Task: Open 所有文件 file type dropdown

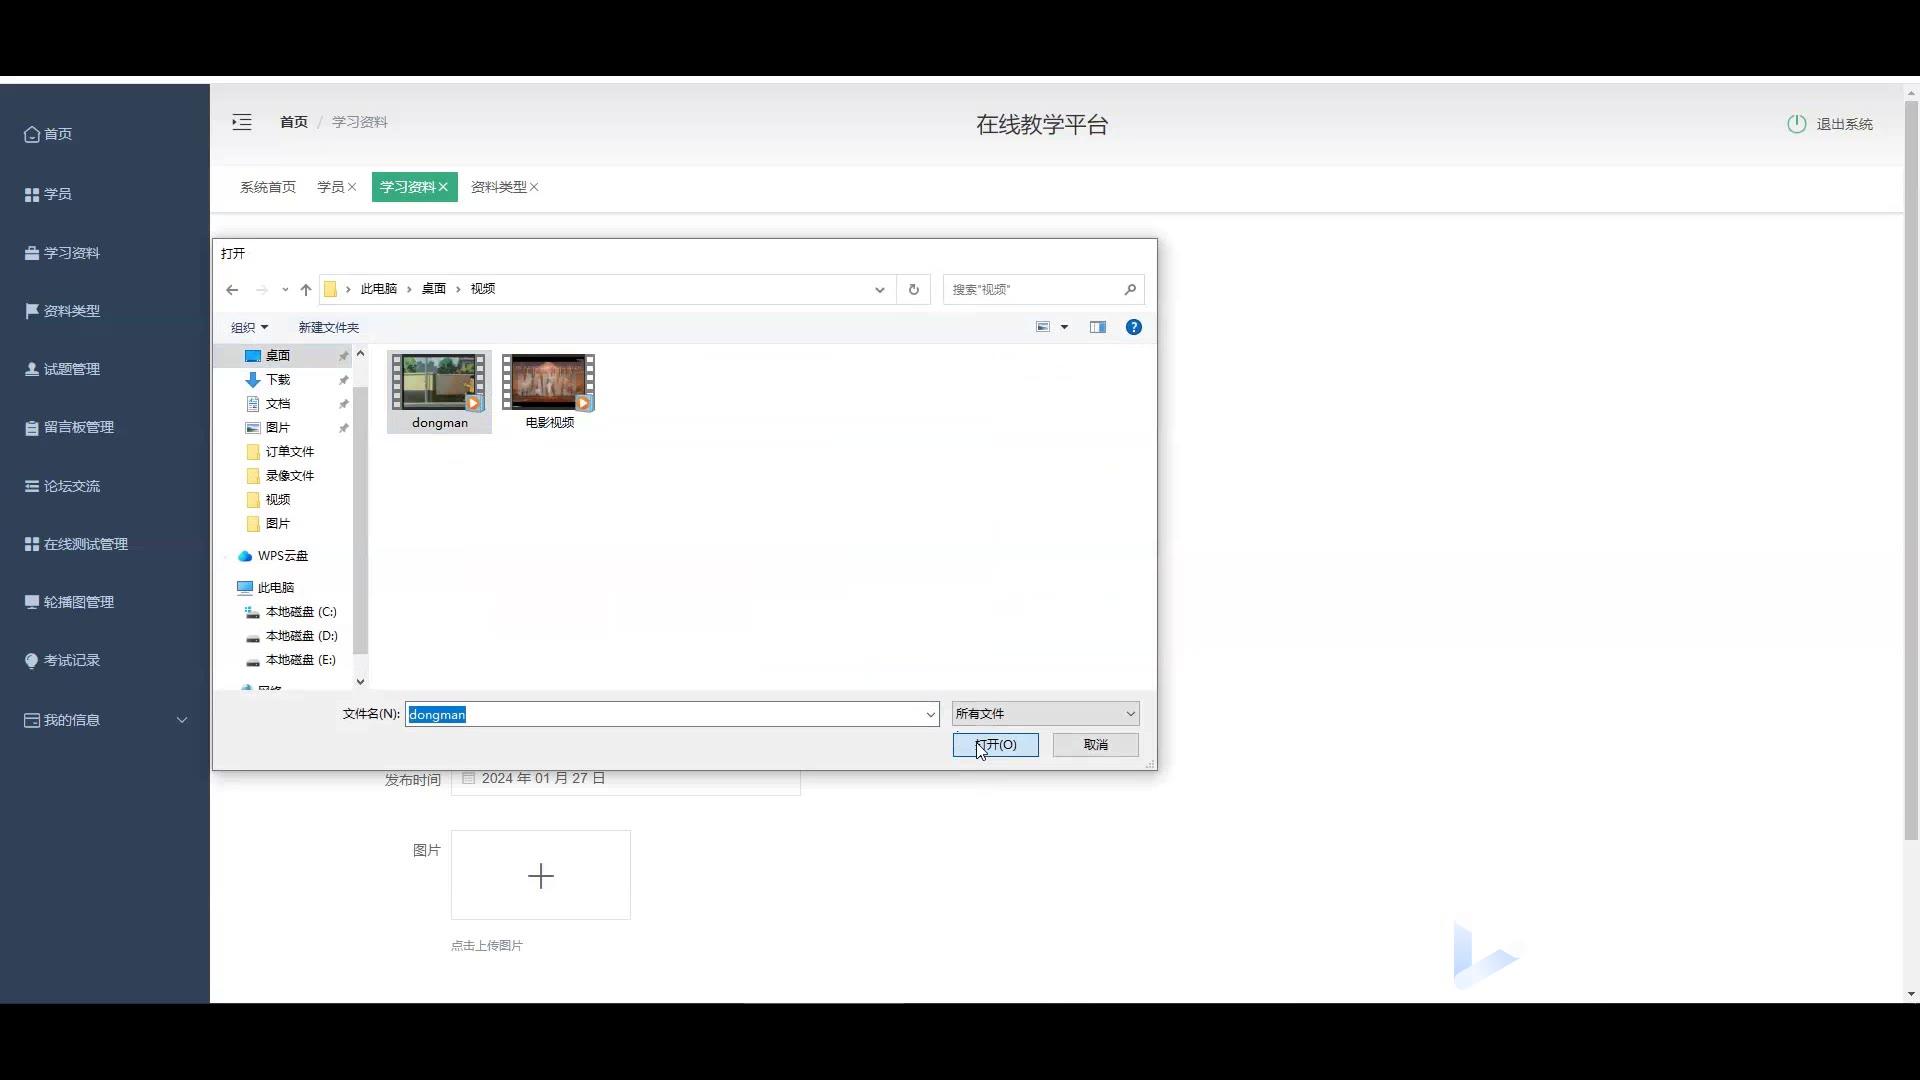Action: [1045, 714]
